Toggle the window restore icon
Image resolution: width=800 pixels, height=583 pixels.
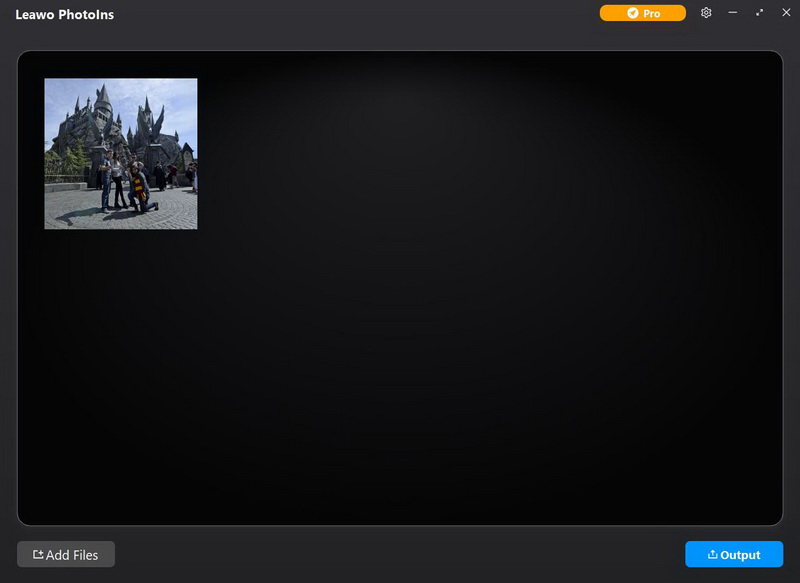[760, 13]
